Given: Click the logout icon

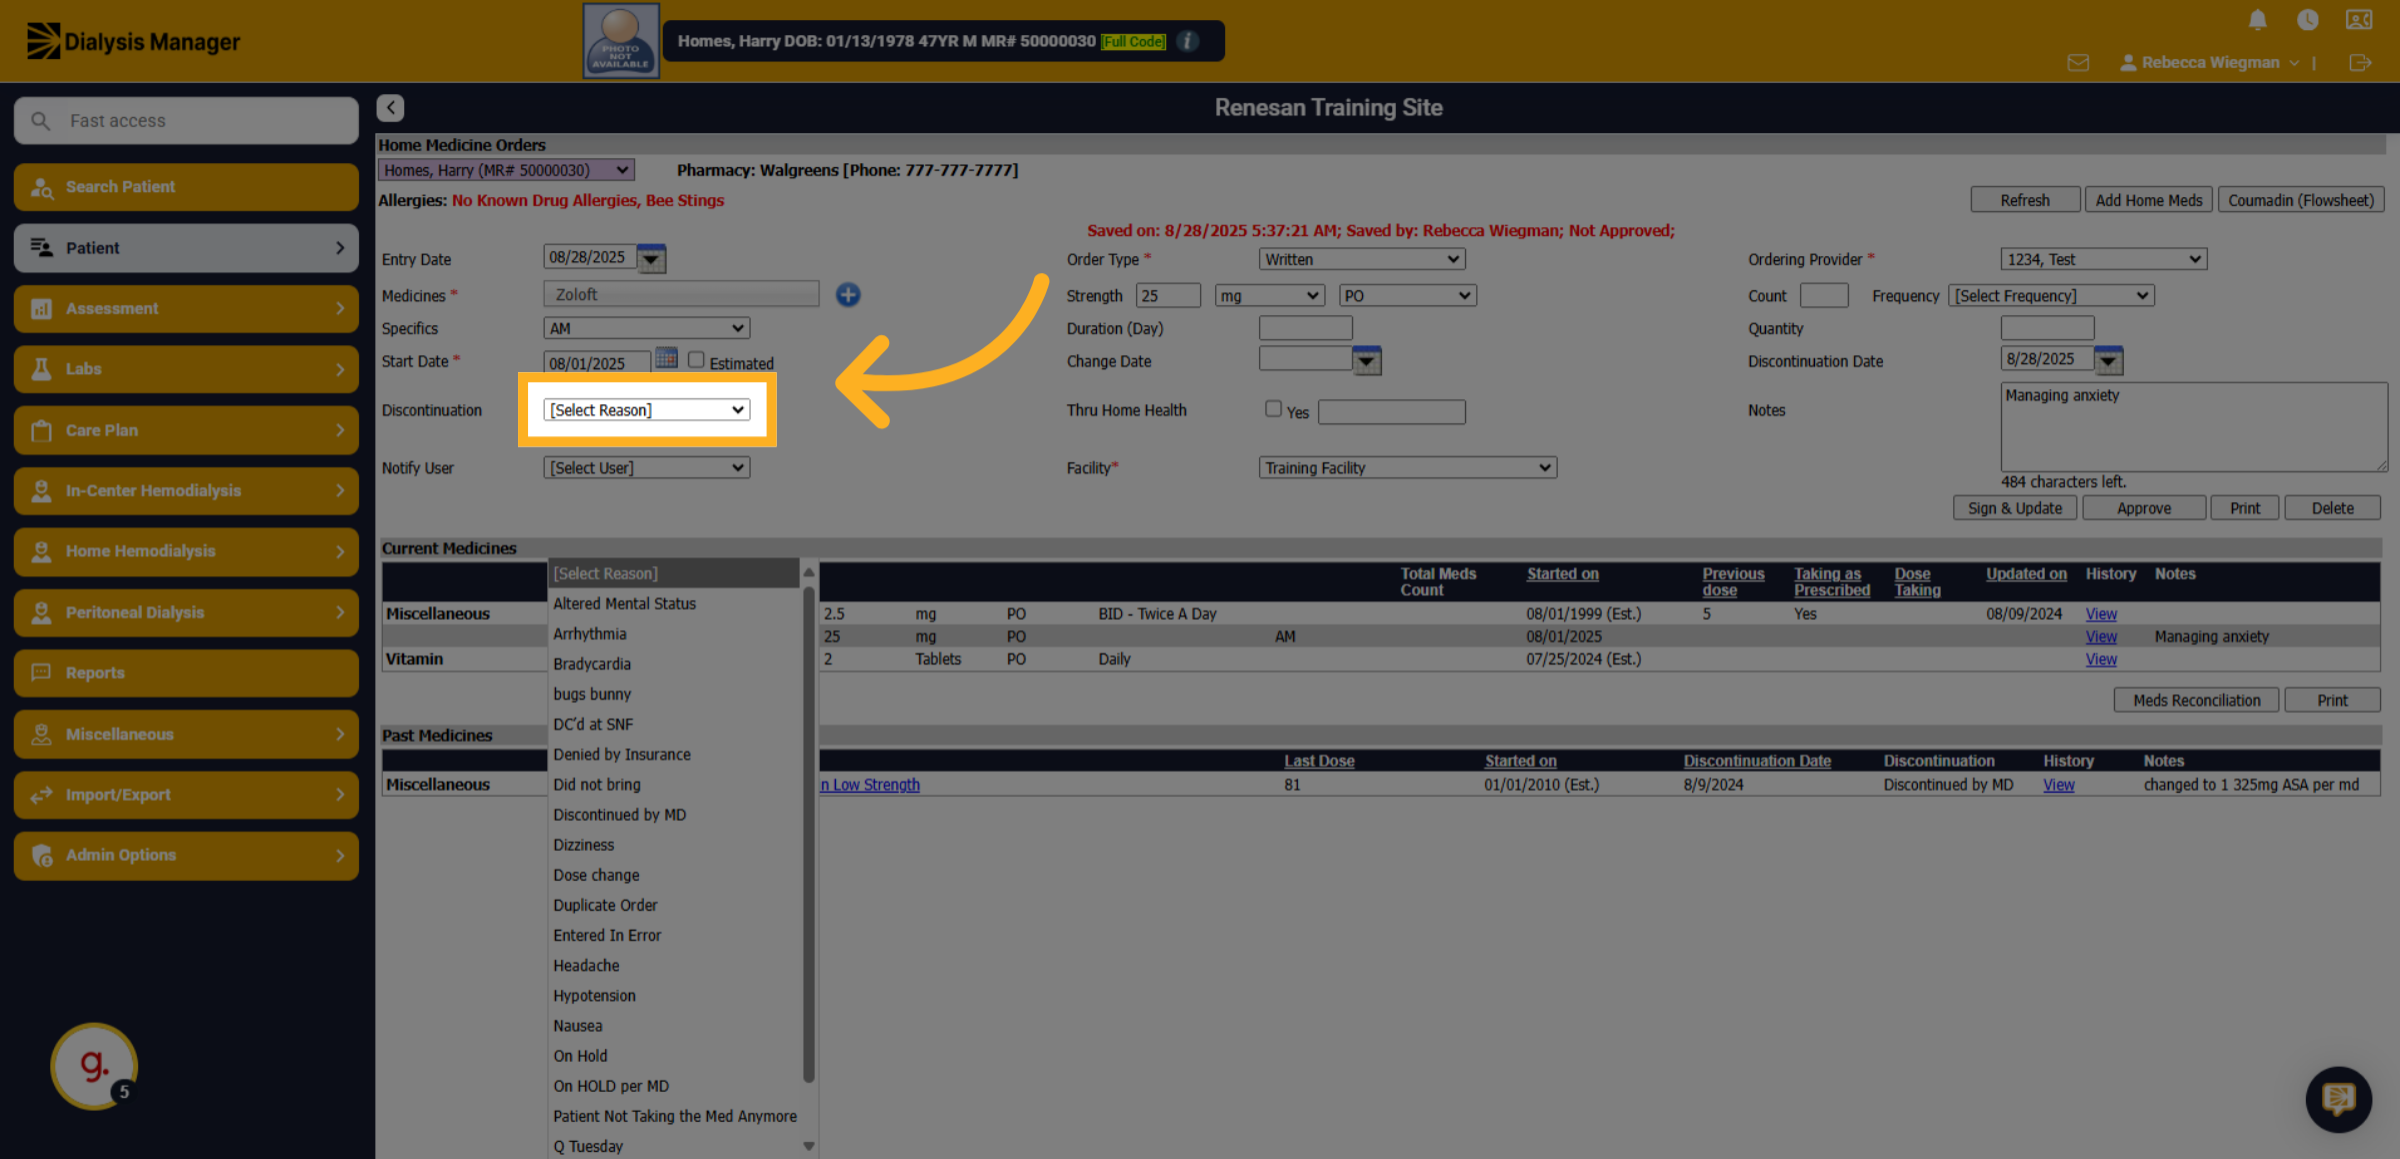Looking at the screenshot, I should [2360, 63].
